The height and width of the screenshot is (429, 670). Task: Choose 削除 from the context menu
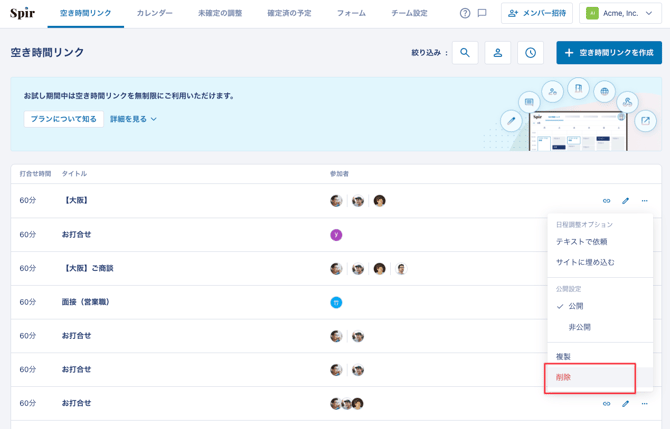(564, 378)
